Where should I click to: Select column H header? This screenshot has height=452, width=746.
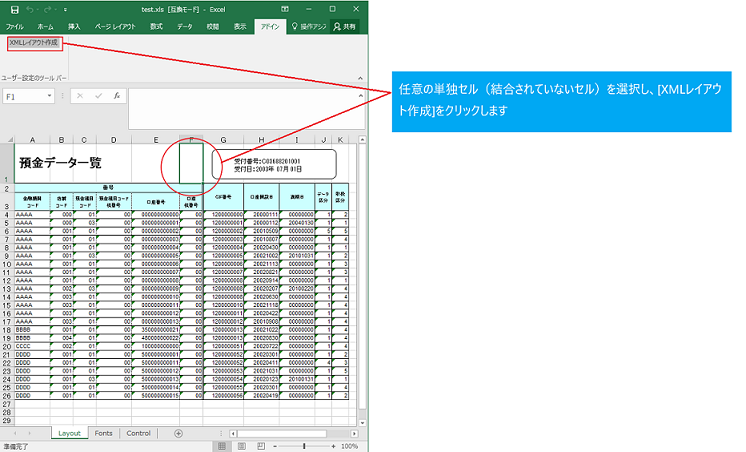coord(261,139)
